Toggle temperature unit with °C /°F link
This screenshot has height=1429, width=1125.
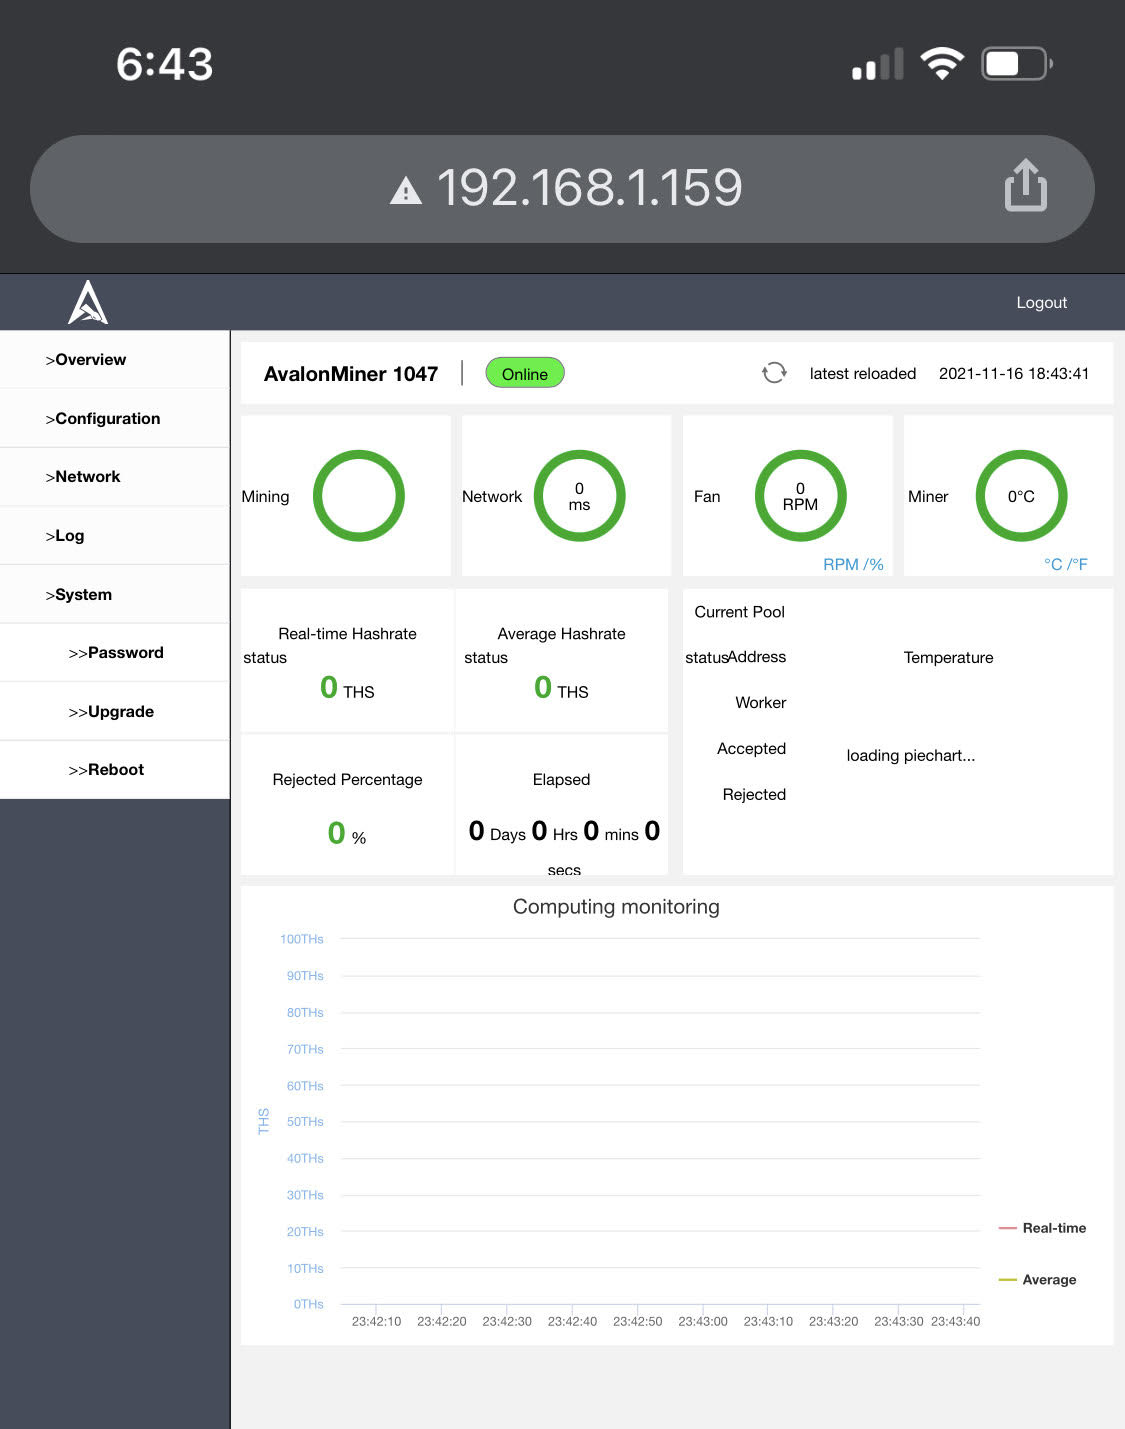point(1065,564)
